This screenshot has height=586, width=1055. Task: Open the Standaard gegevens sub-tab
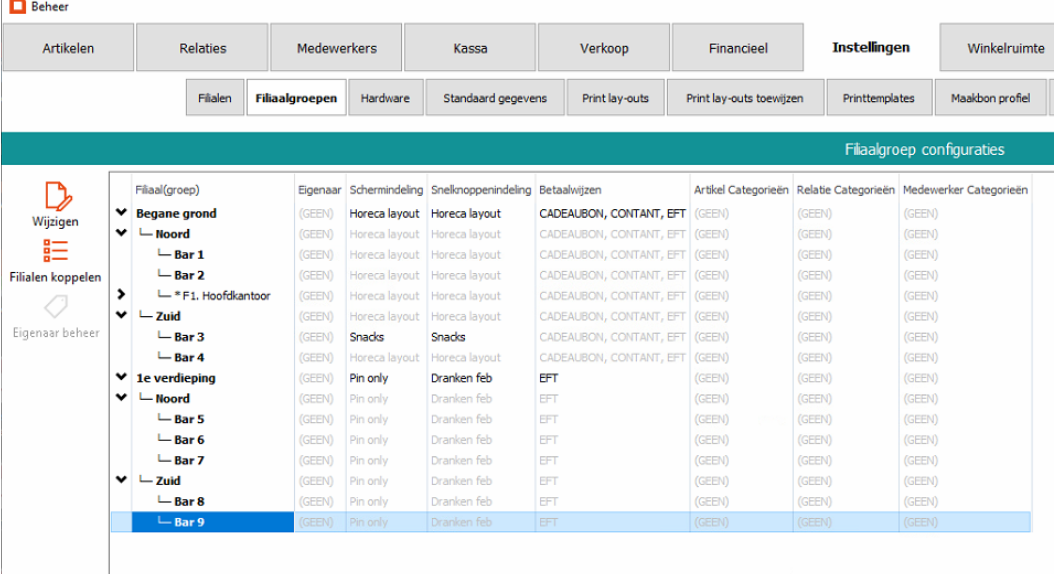[495, 98]
